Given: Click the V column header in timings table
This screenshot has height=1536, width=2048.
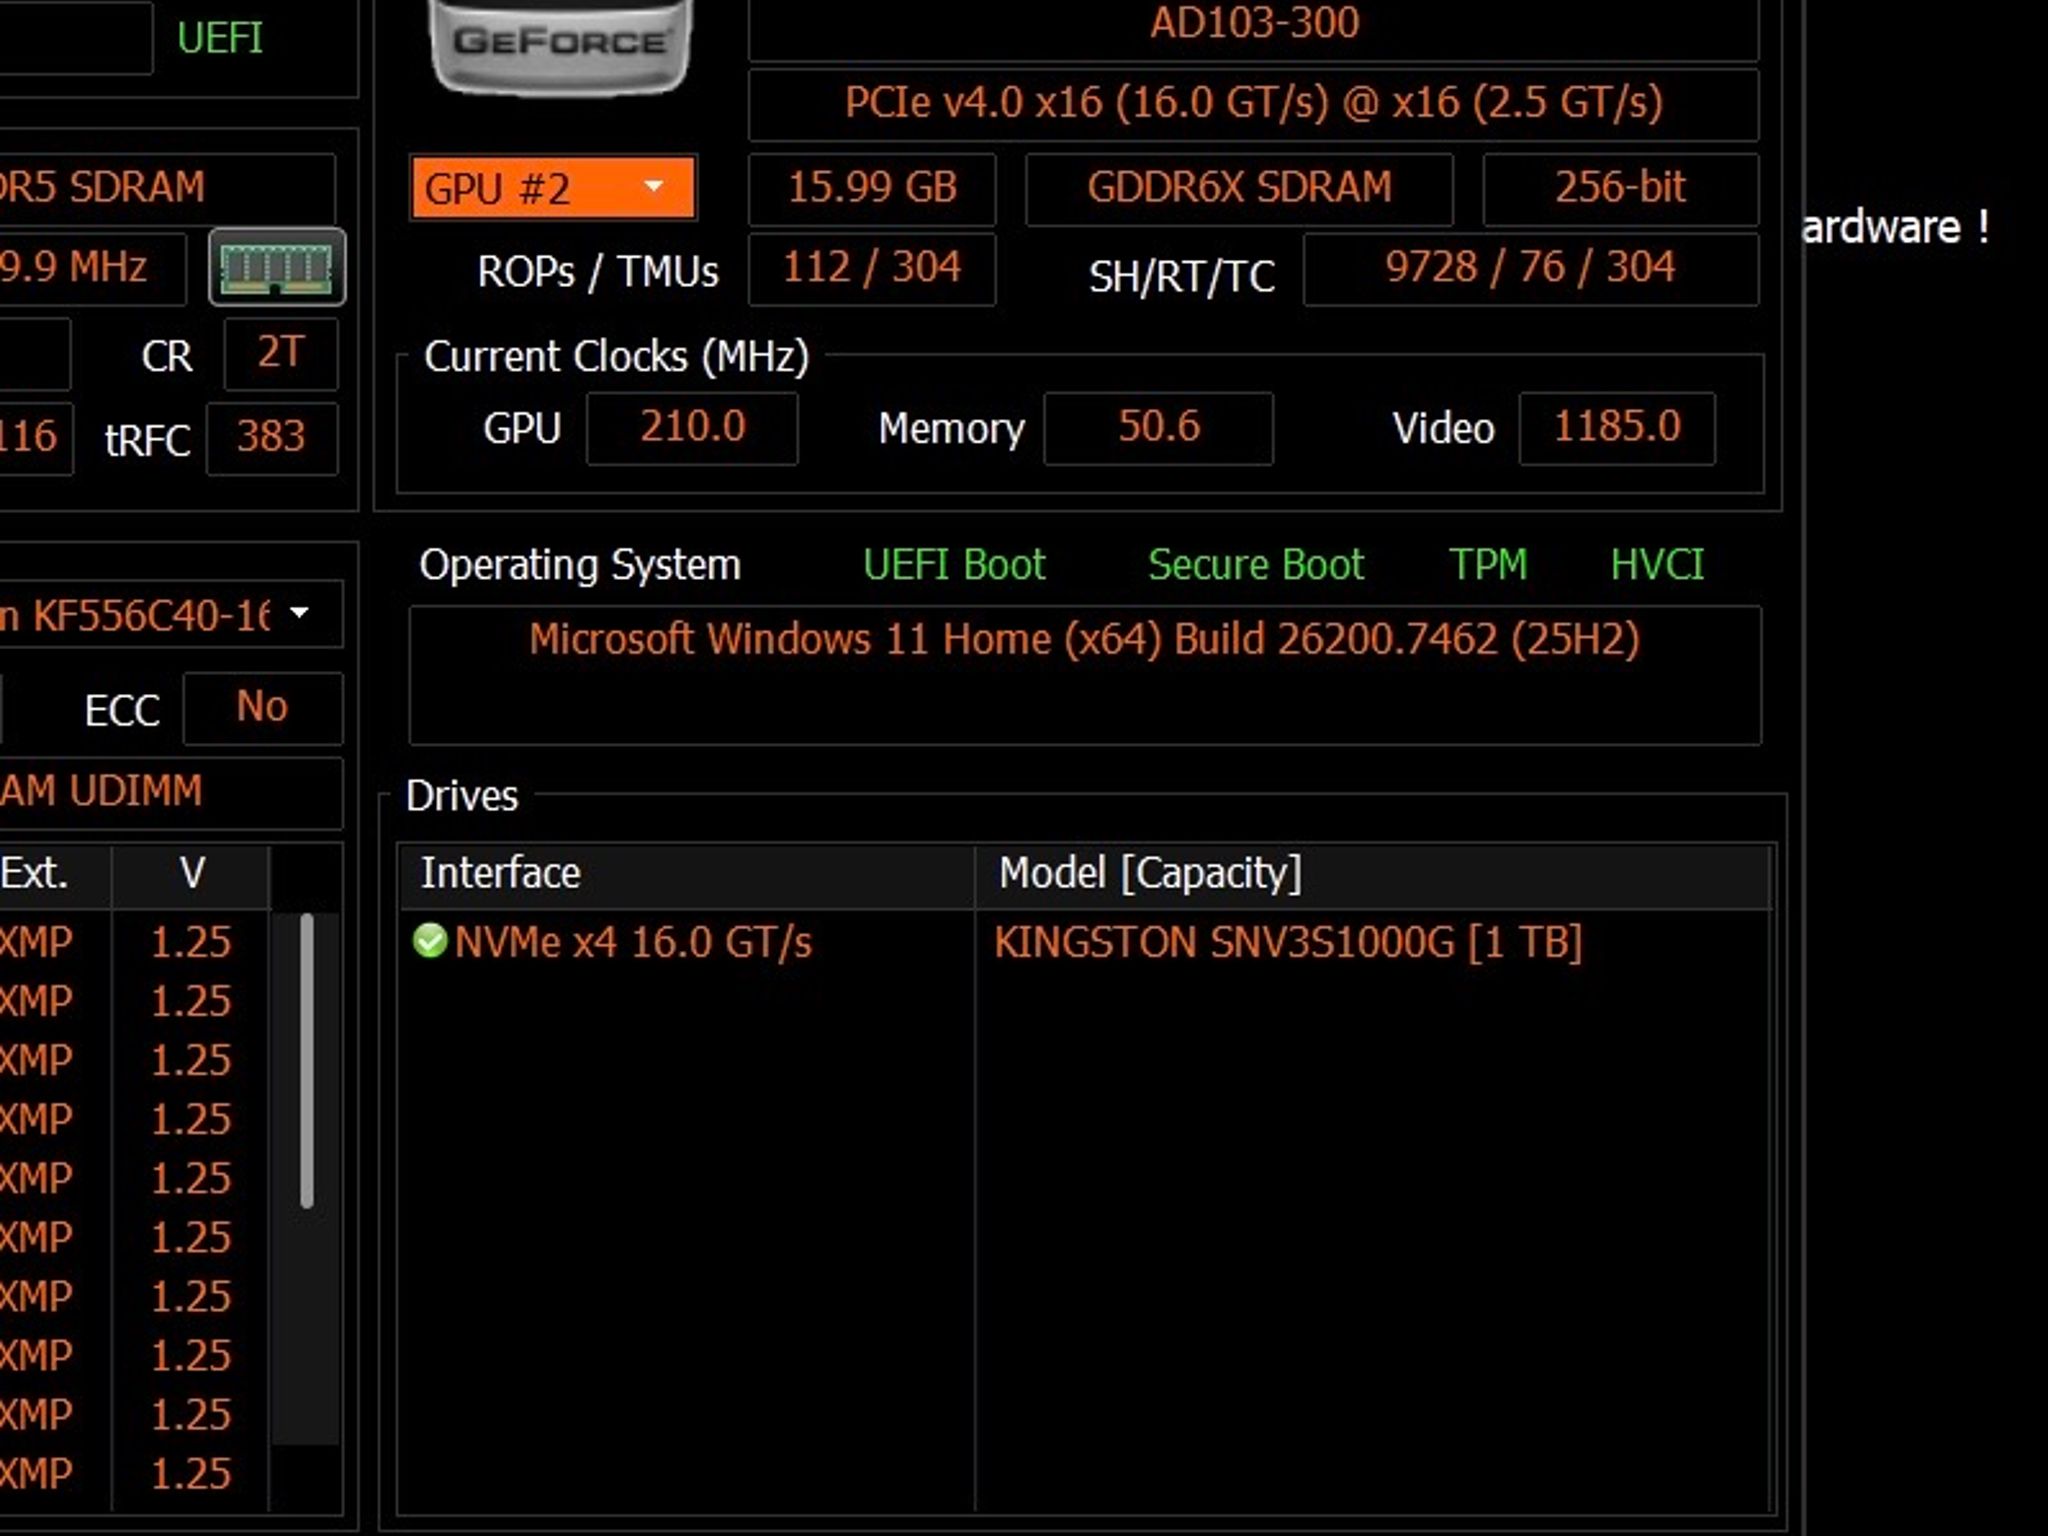Looking at the screenshot, I should click(191, 875).
